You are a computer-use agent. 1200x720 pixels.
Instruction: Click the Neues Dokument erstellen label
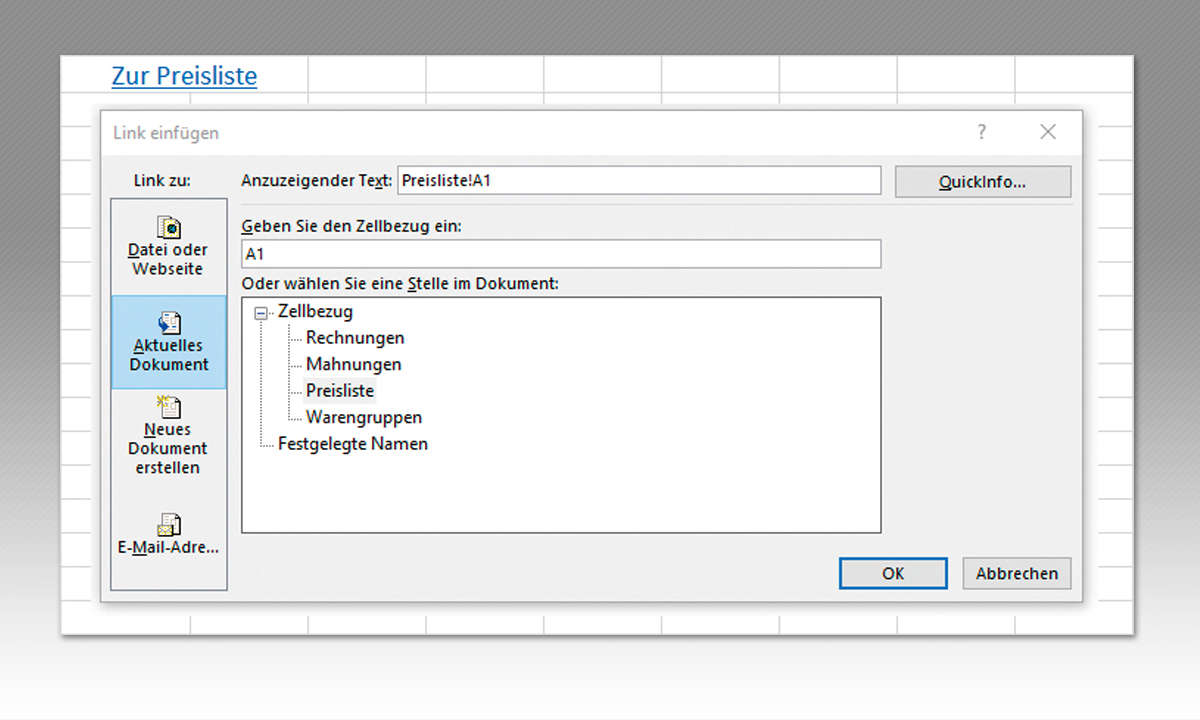tap(168, 448)
